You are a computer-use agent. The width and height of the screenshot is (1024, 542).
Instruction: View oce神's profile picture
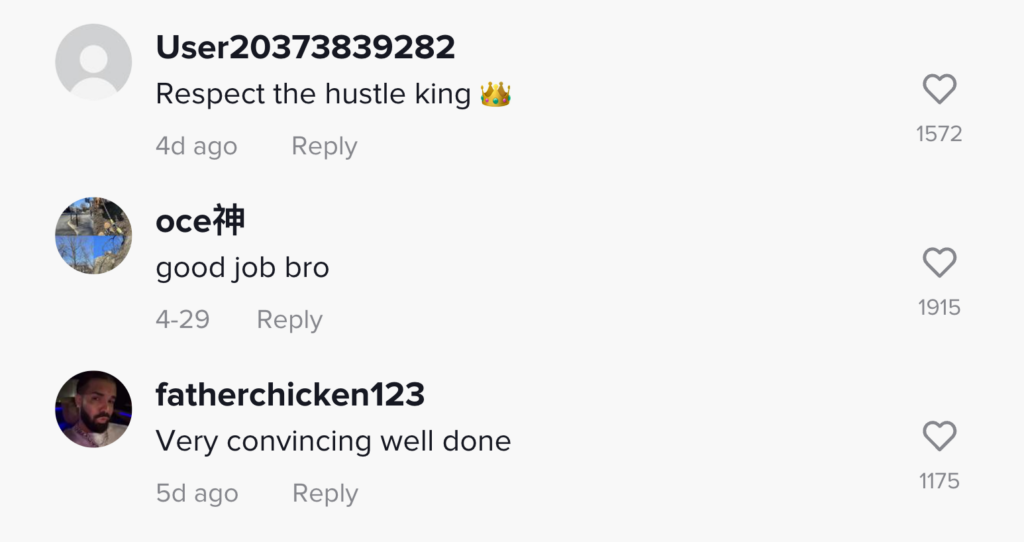tap(93, 235)
